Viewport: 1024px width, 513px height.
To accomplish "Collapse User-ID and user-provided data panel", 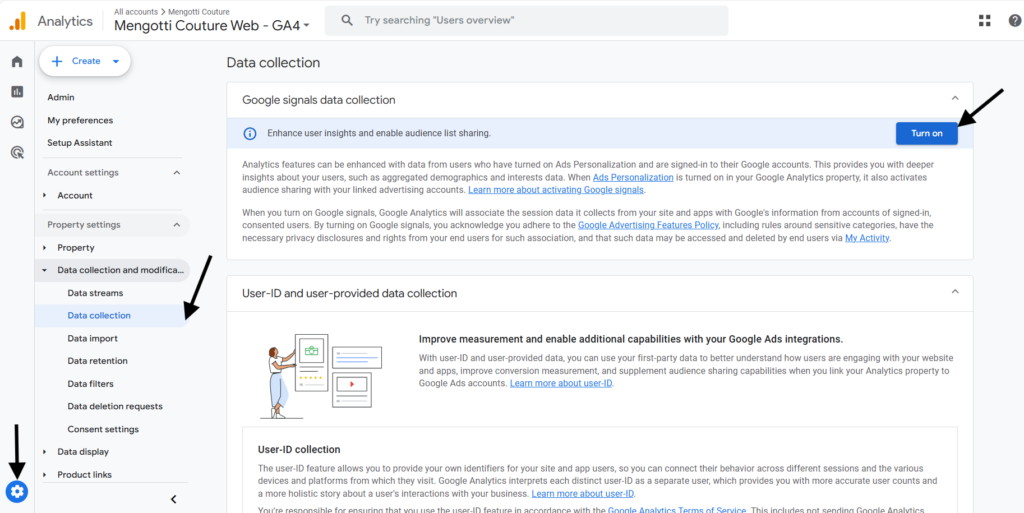I will point(955,292).
